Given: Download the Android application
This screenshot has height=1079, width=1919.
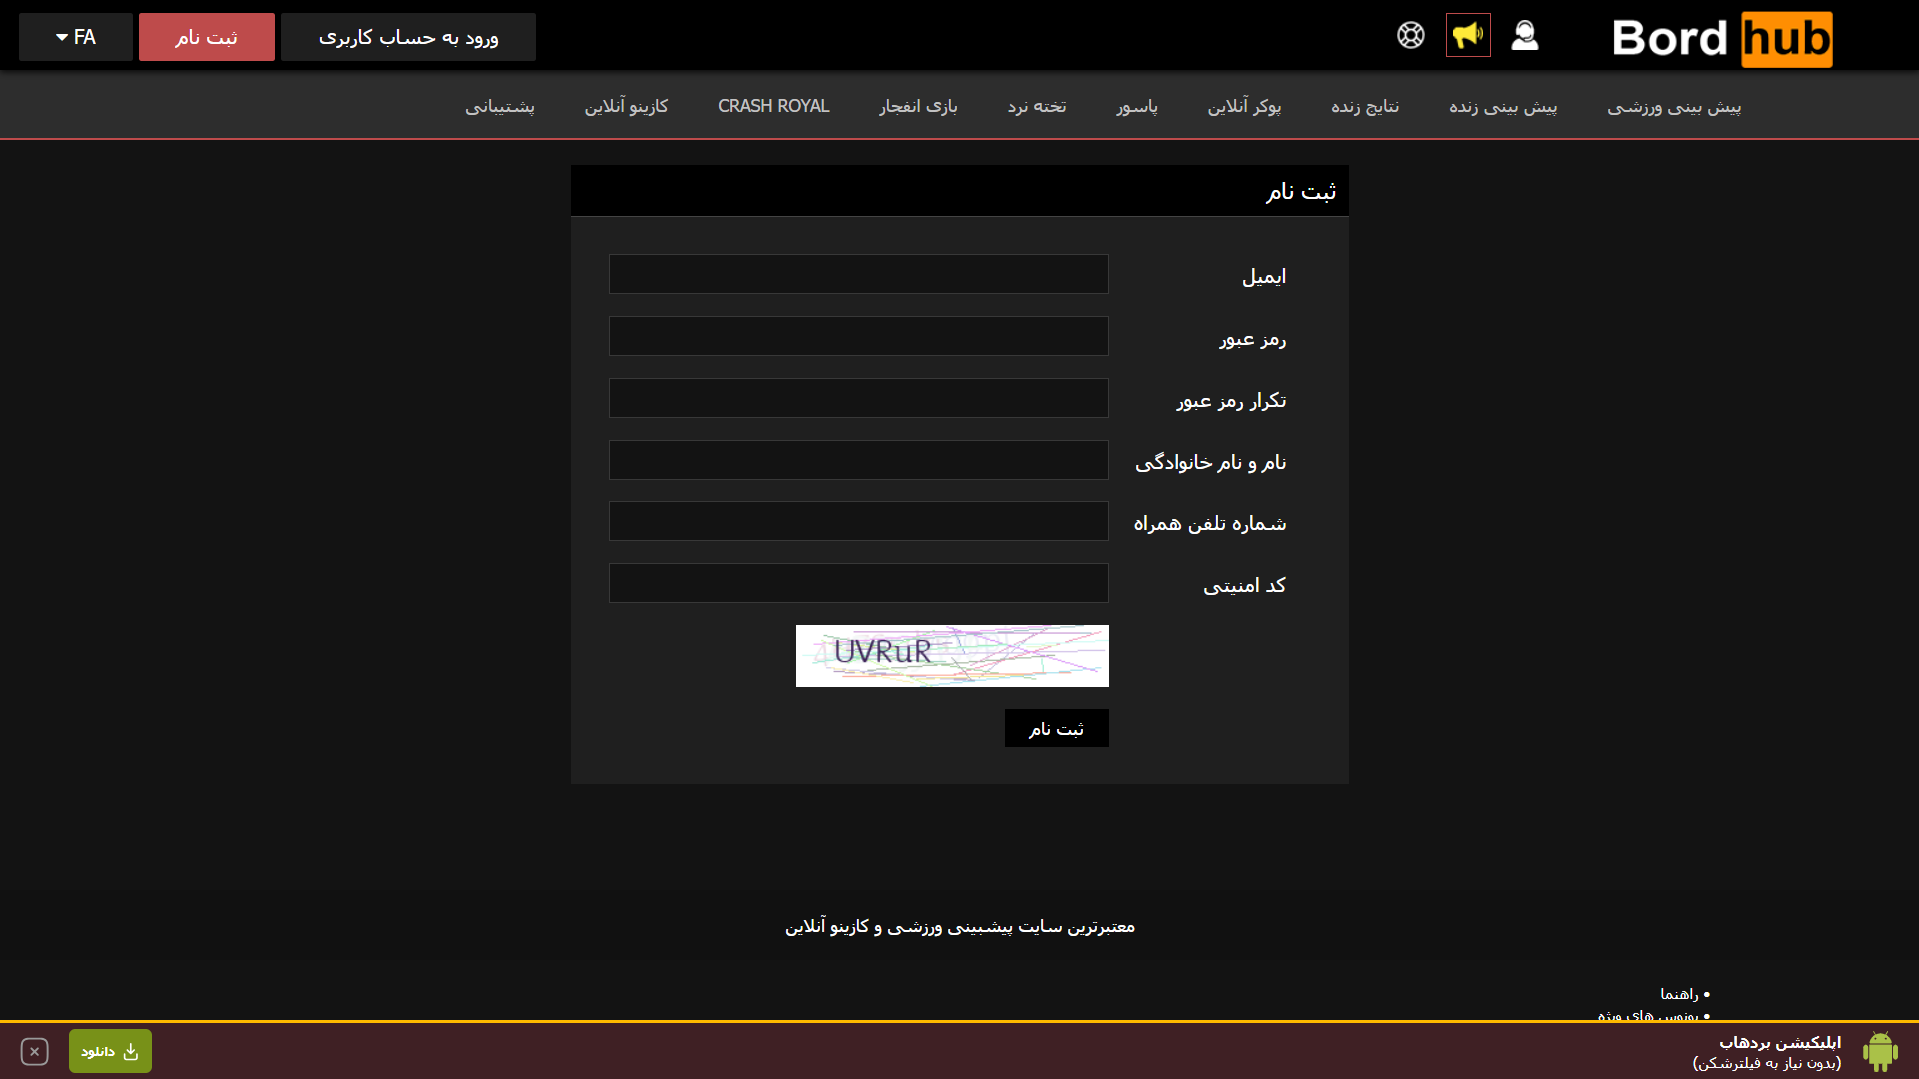Looking at the screenshot, I should coord(110,1051).
